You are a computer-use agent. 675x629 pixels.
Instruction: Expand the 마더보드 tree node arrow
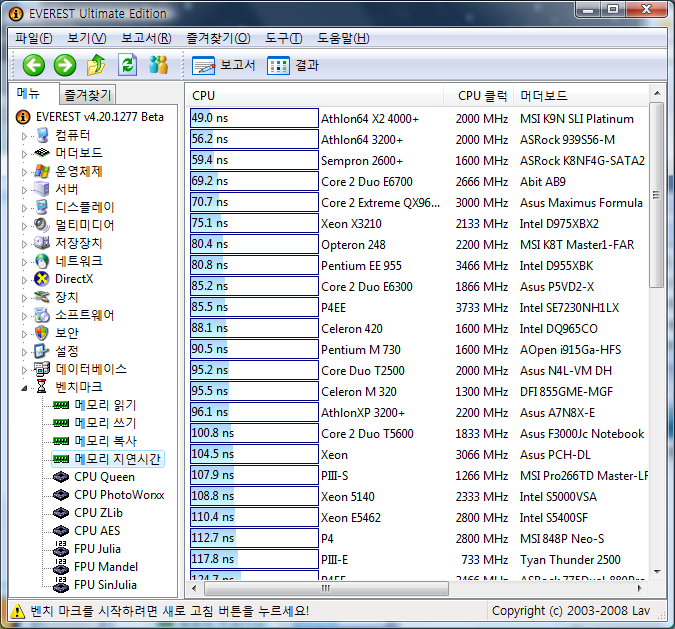(x=24, y=154)
